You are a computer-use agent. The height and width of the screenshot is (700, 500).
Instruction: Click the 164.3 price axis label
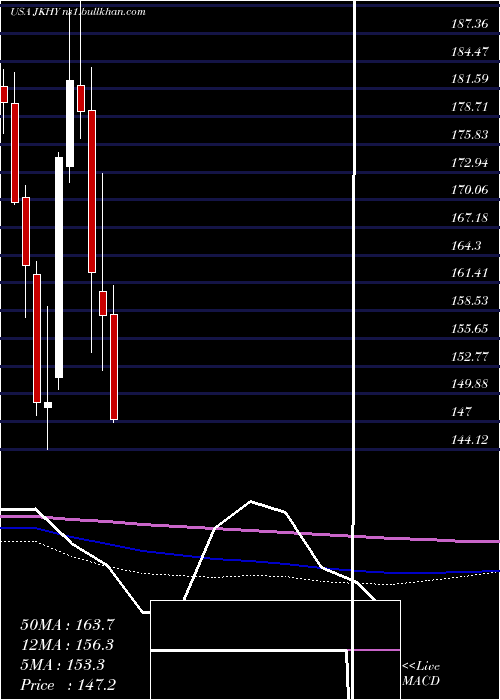(466, 246)
